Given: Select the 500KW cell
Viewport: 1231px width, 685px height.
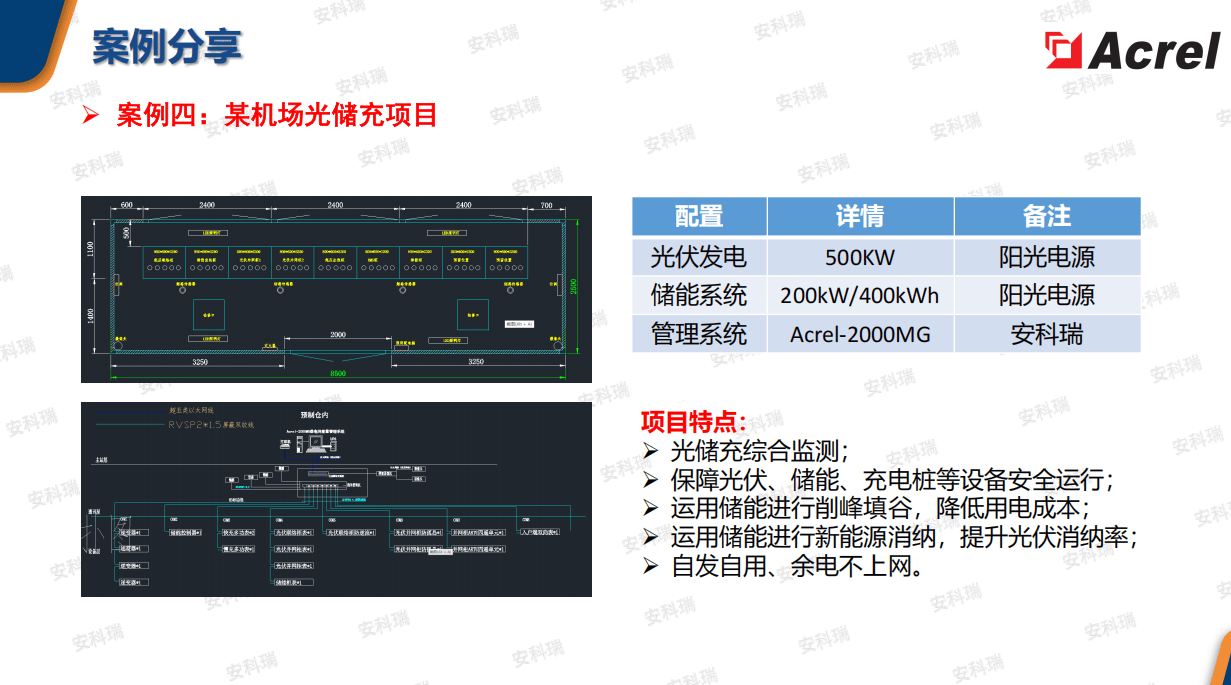Looking at the screenshot, I should 860,257.
